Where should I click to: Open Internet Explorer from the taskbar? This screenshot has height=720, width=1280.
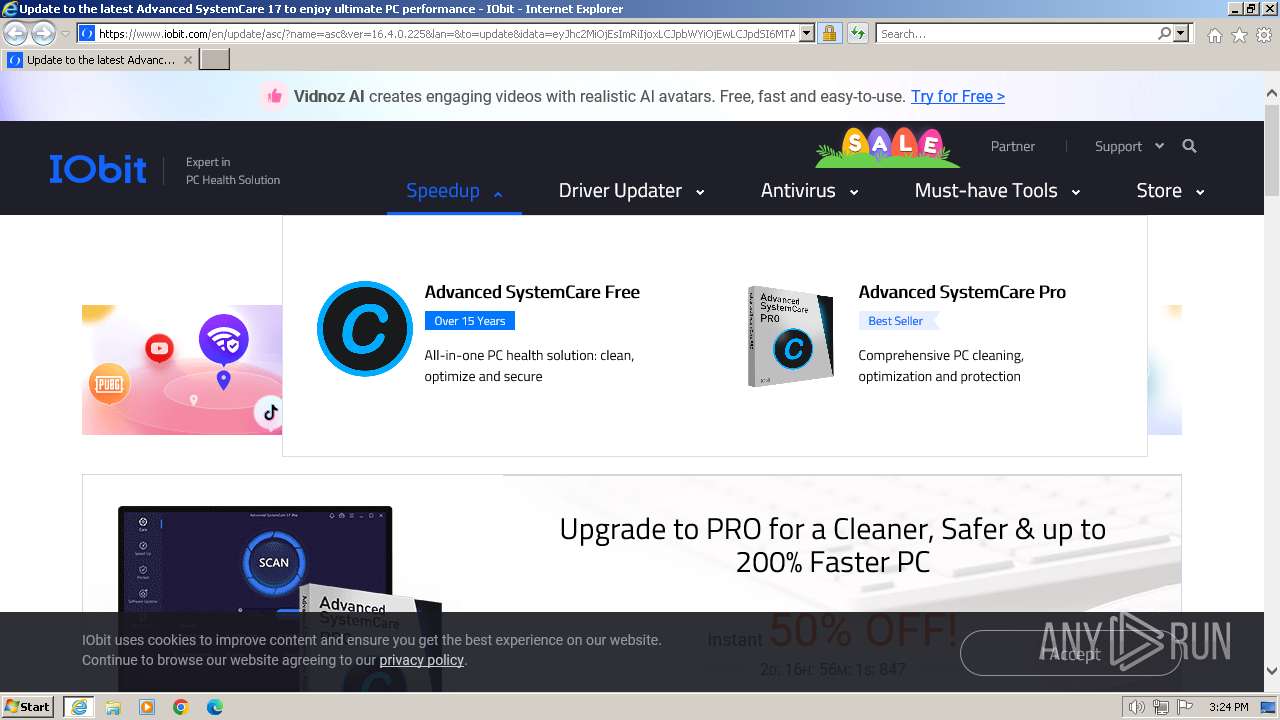78,707
